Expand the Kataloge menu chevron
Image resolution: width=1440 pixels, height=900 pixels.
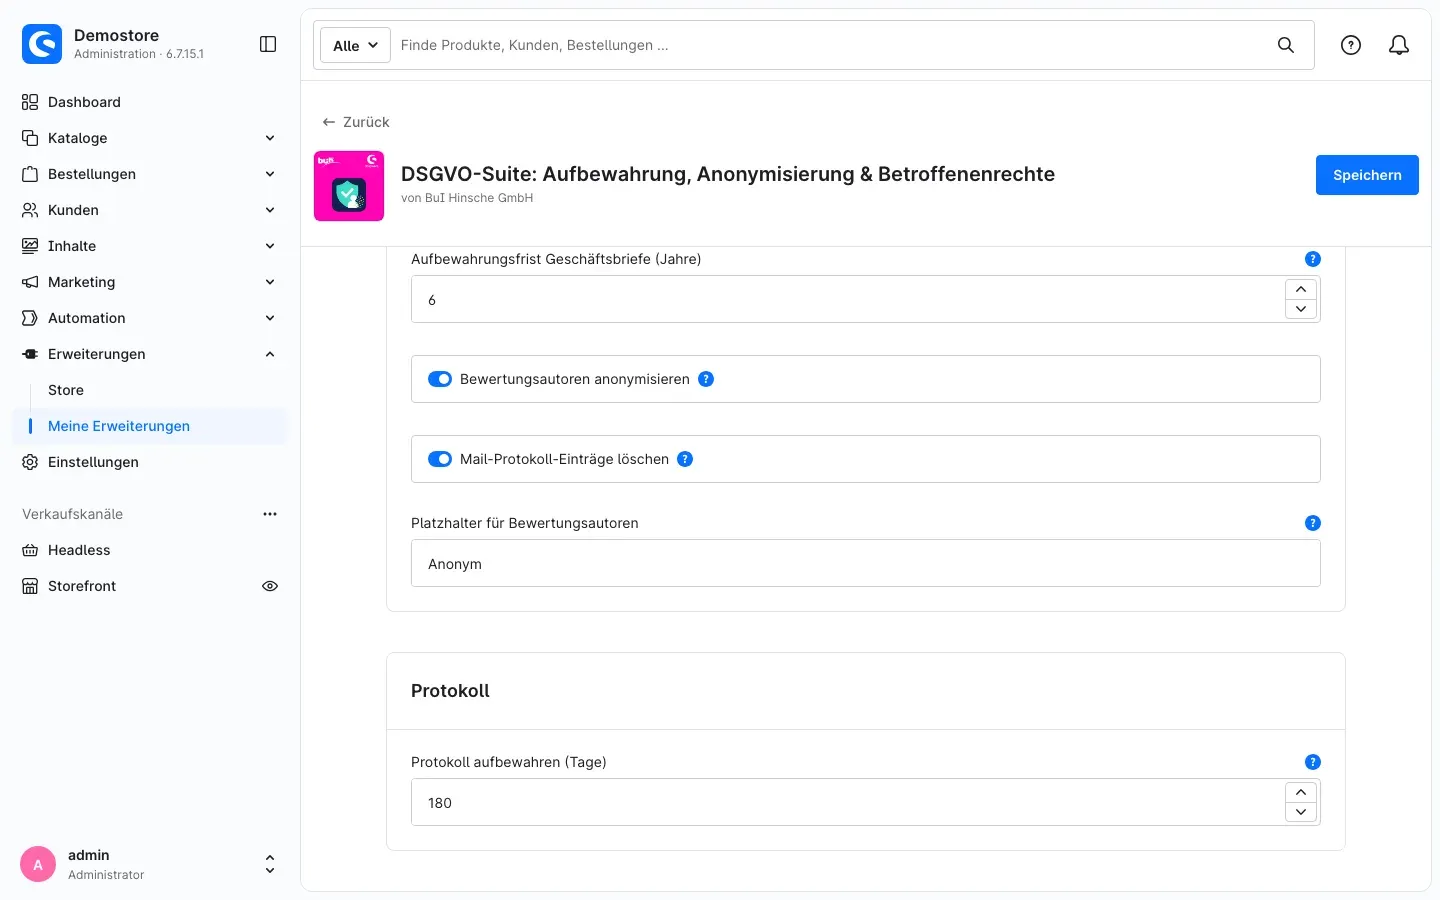click(270, 138)
